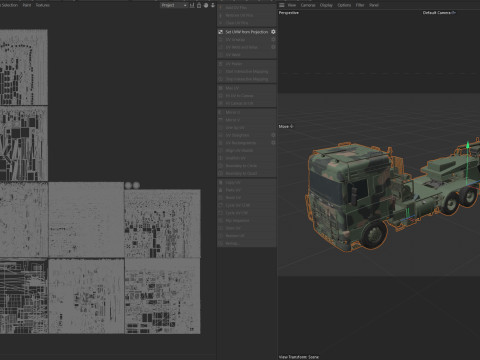Click the Set UVW from Projection icon
Screen dimensions: 480x360
(x=220, y=32)
